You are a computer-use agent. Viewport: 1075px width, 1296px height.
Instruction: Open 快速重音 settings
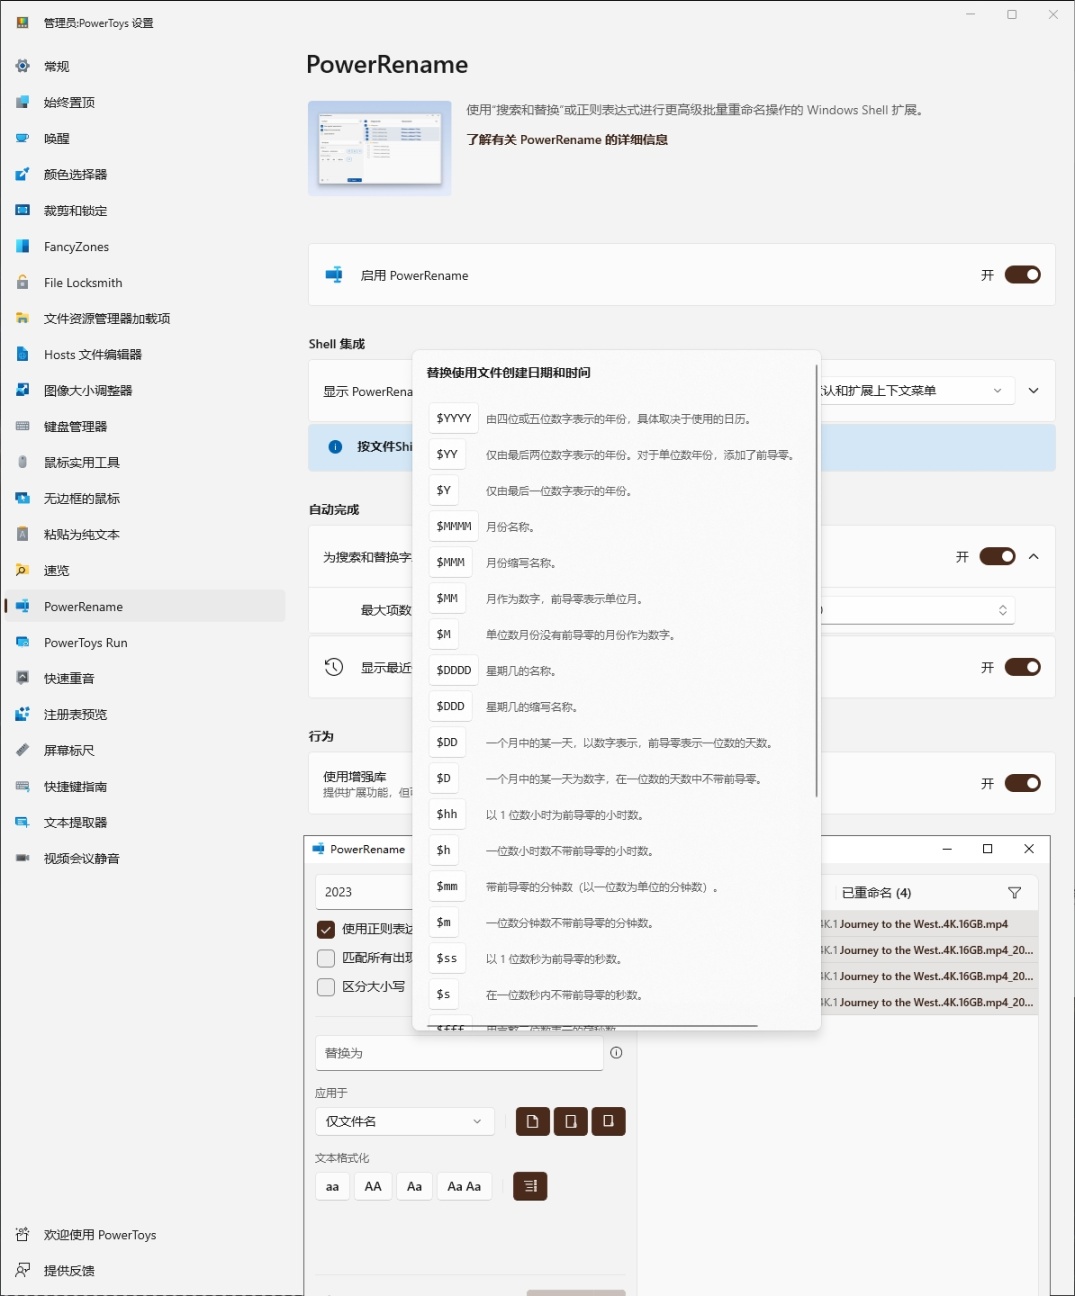[144, 678]
